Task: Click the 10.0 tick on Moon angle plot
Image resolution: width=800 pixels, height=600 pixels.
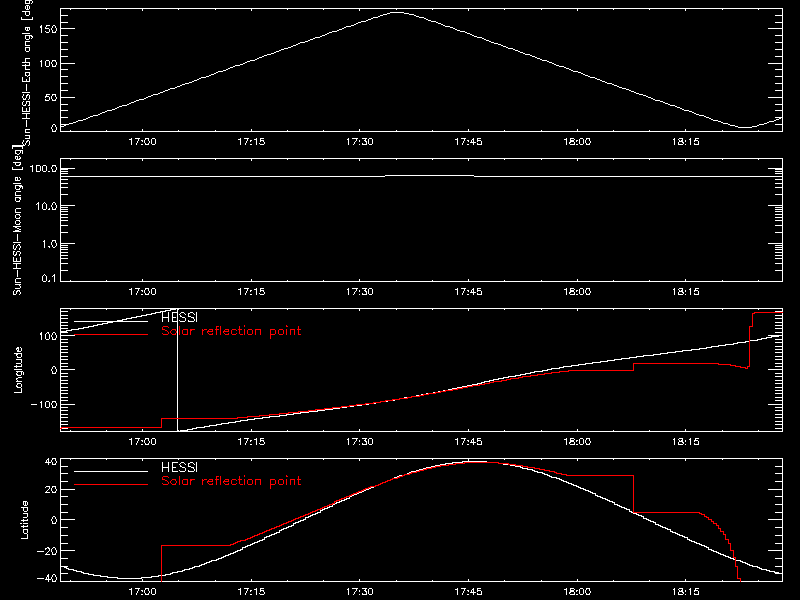Action: click(x=46, y=206)
